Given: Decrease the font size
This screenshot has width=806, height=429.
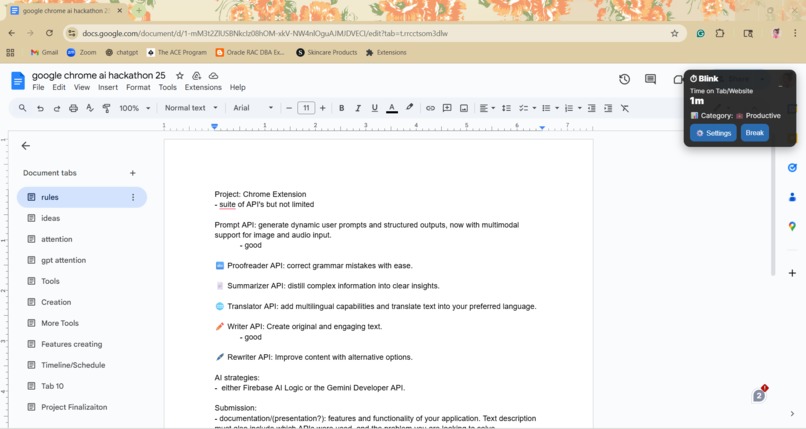Looking at the screenshot, I should (x=289, y=108).
